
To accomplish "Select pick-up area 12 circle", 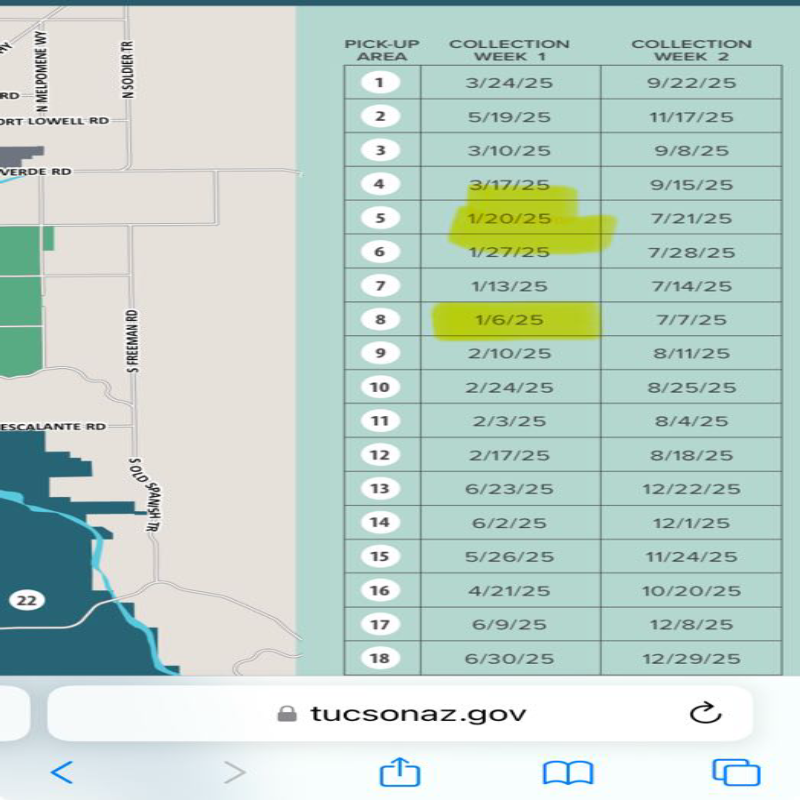I will pyautogui.click(x=380, y=455).
